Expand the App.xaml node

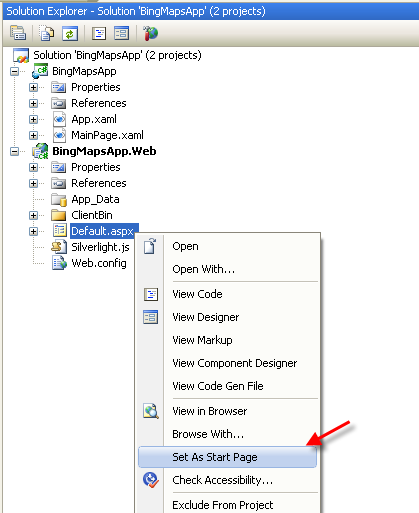point(33,119)
